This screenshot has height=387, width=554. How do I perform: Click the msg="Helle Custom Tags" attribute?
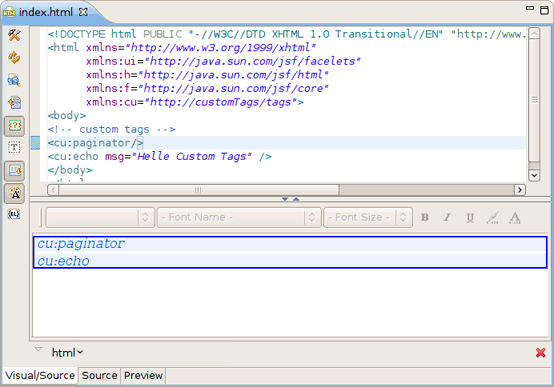click(x=178, y=156)
